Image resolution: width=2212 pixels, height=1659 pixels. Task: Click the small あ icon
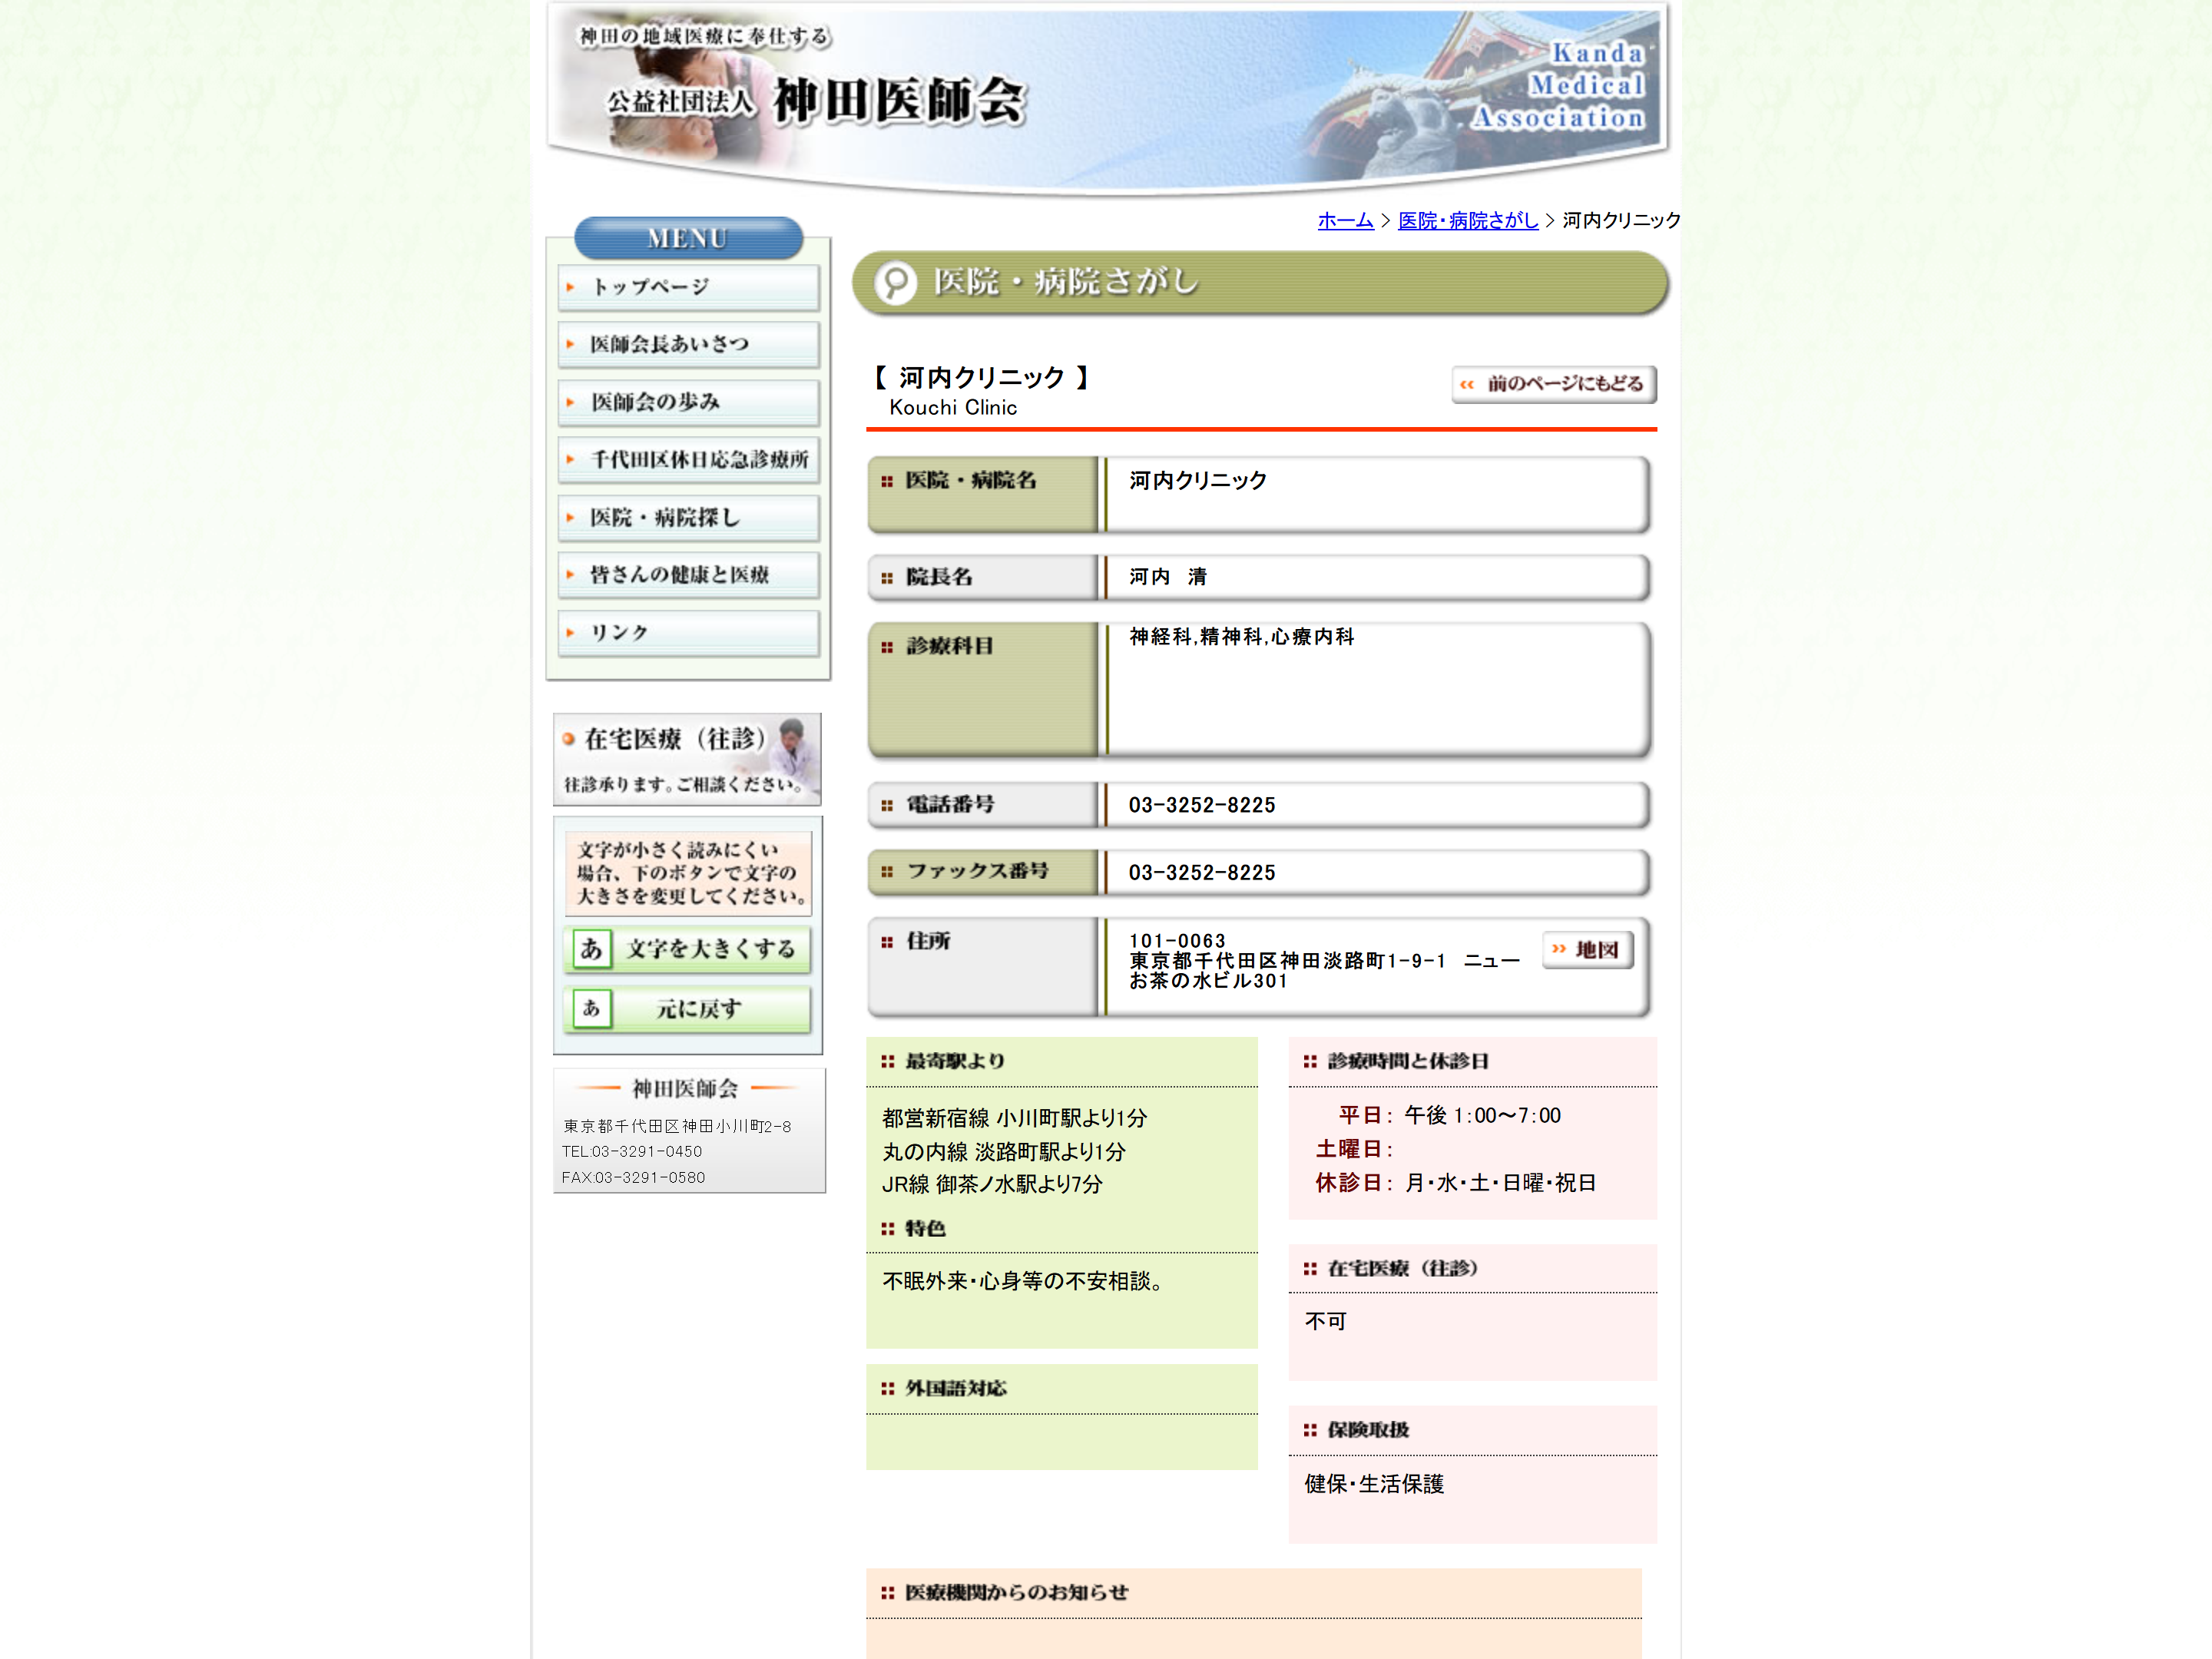coord(591,1009)
